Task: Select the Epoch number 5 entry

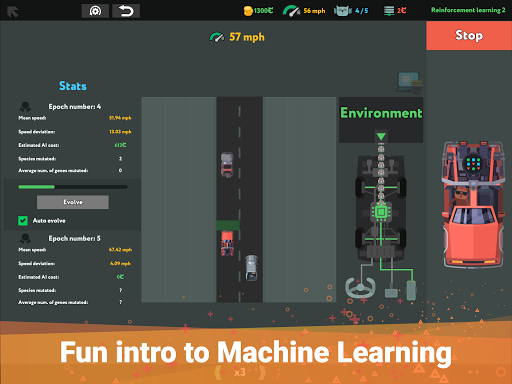Action: click(75, 238)
